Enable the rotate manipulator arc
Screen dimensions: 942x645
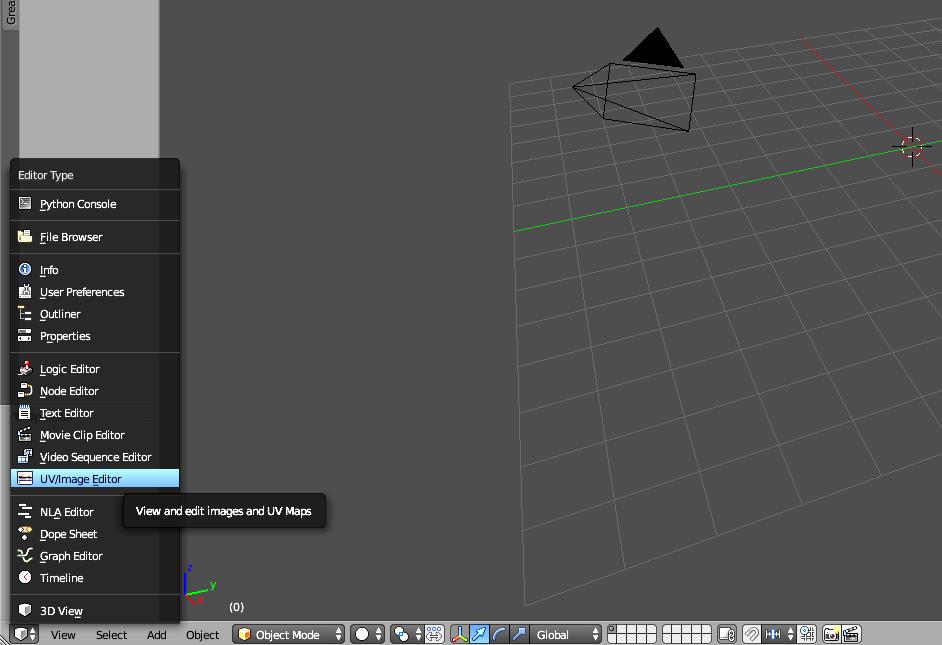pyautogui.click(x=499, y=634)
